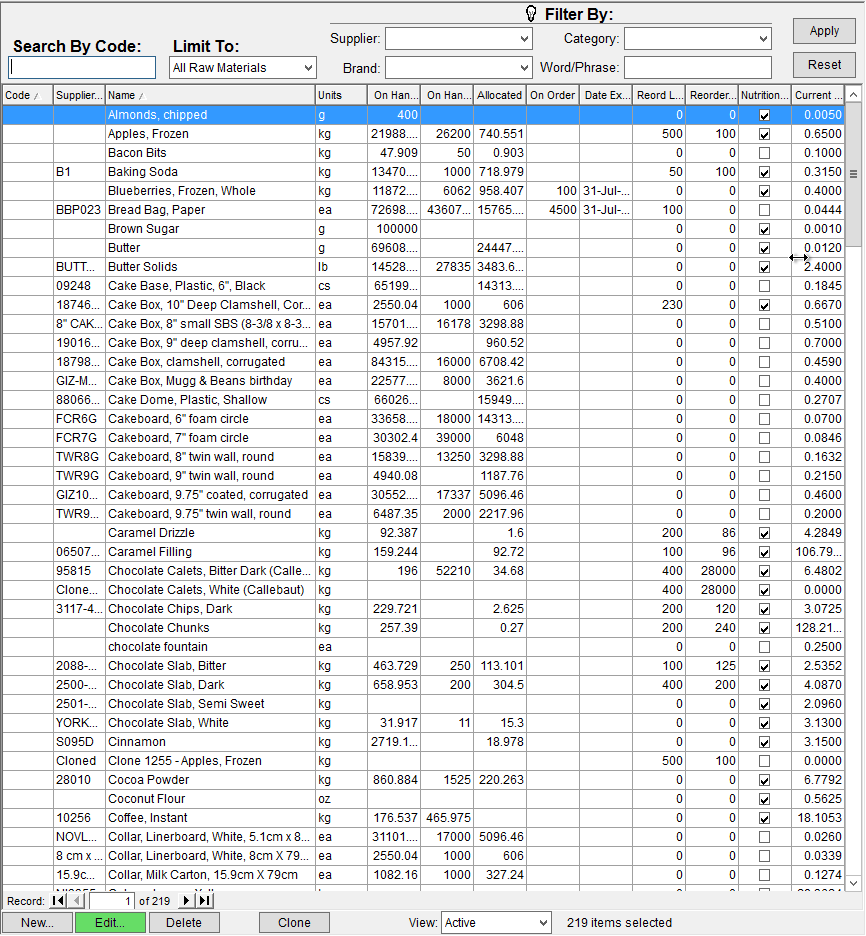
Task: Jump to last record navigation arrow
Action: [x=204, y=901]
